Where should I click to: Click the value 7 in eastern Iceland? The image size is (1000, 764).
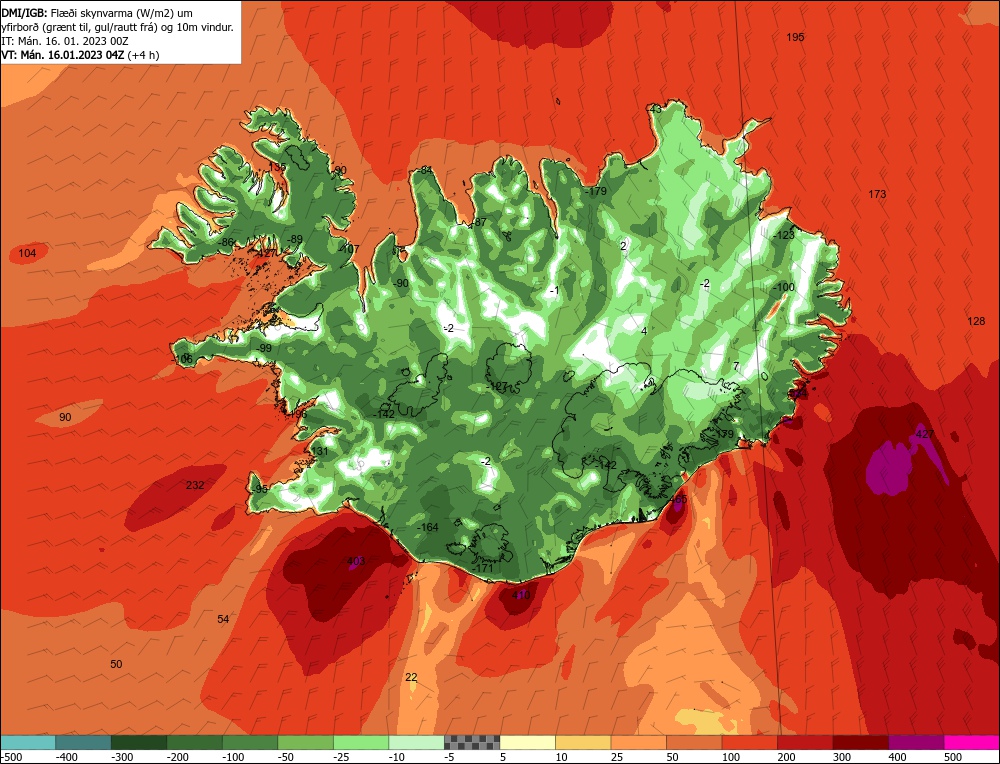coord(736,366)
